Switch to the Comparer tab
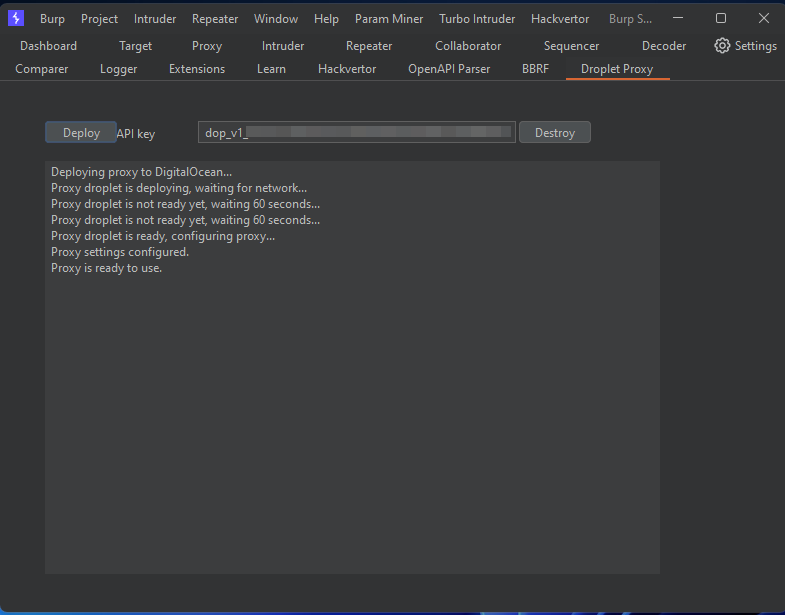The height and width of the screenshot is (615, 785). [x=42, y=69]
